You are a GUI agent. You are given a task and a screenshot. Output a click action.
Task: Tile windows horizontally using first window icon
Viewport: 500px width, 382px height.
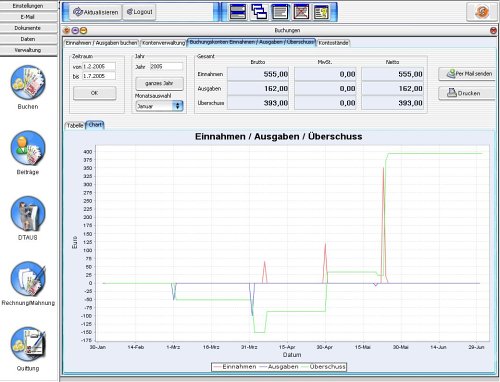pos(238,12)
